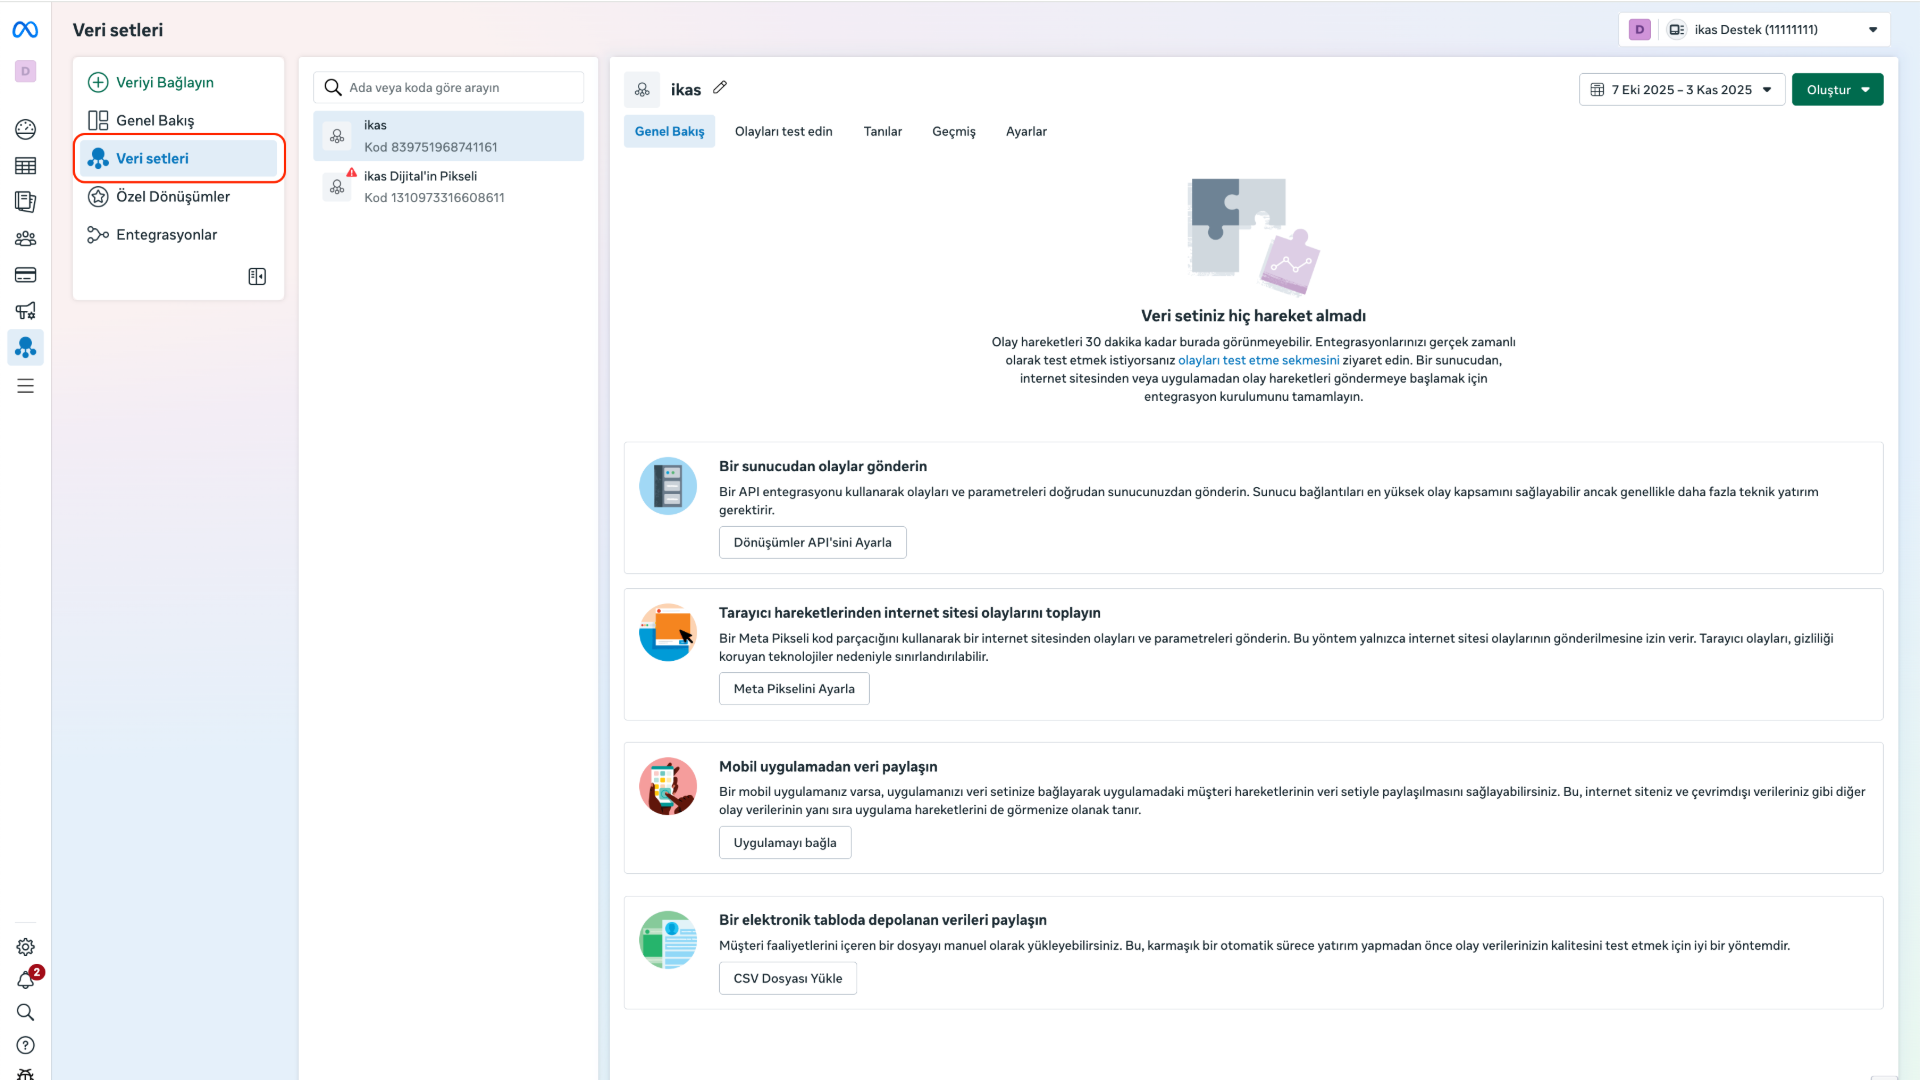1920x1080 pixels.
Task: Click the Veri setleri page title
Action: tap(118, 30)
